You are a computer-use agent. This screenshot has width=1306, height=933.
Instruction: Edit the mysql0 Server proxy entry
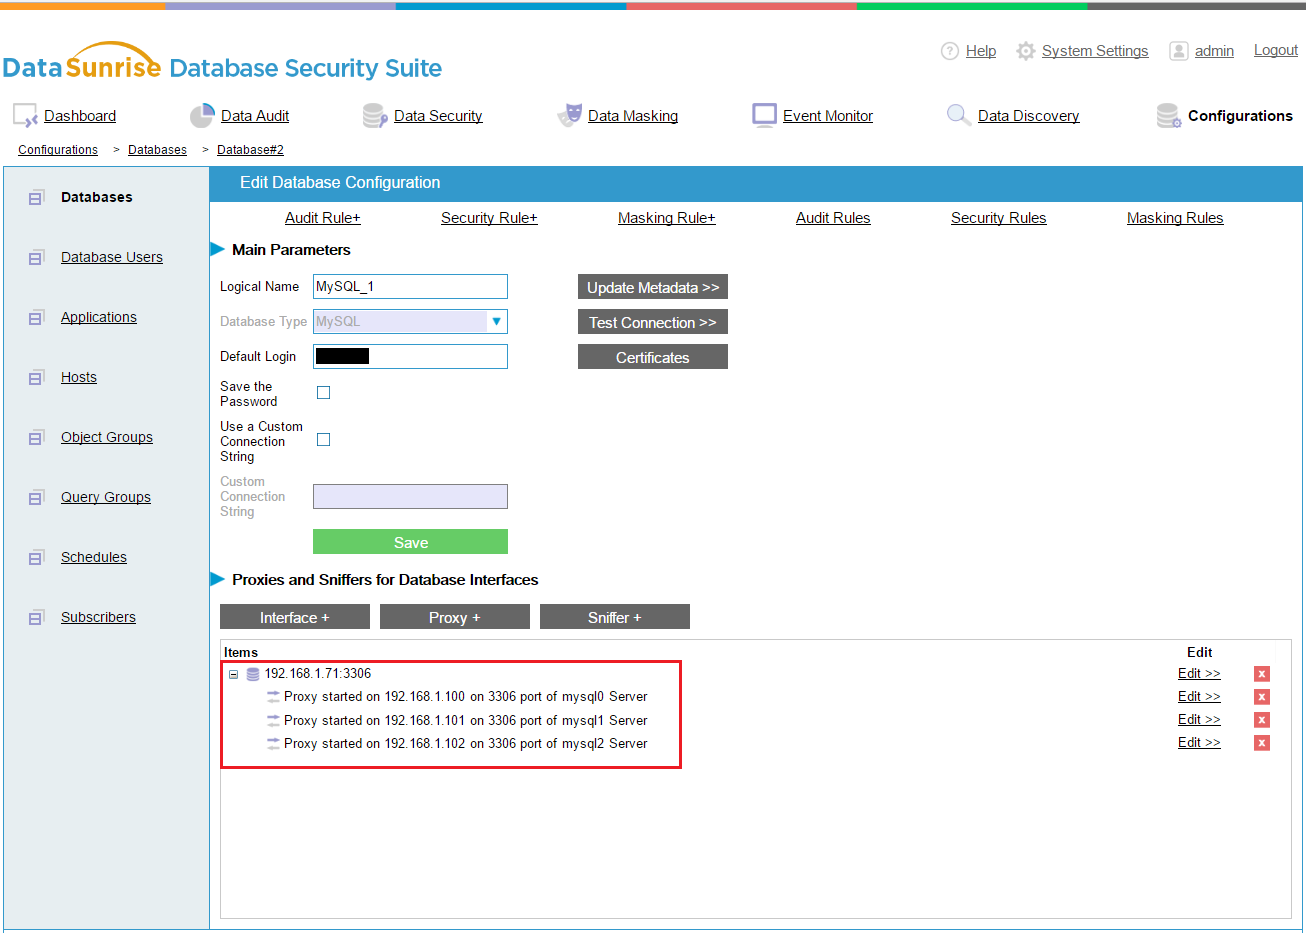(x=1199, y=697)
